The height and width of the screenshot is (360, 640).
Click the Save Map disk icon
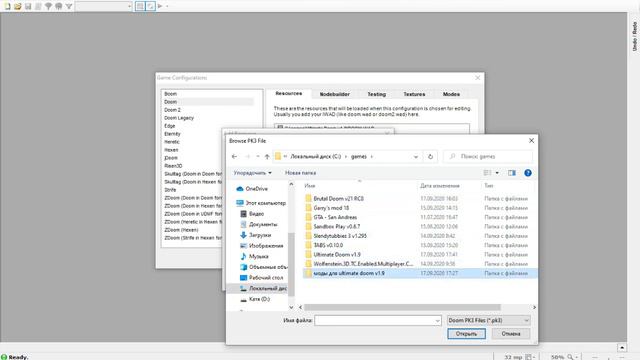click(28, 6)
